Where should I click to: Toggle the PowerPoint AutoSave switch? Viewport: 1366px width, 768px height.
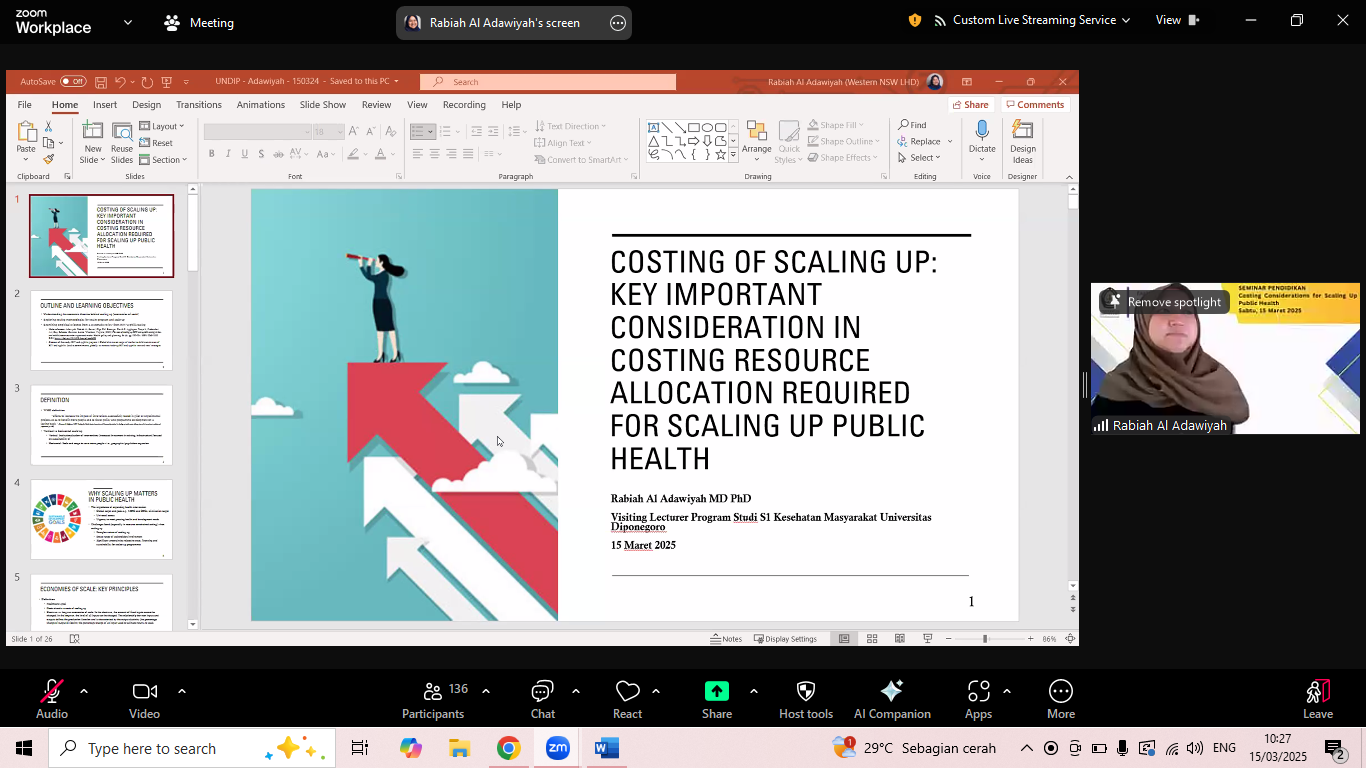[72, 82]
